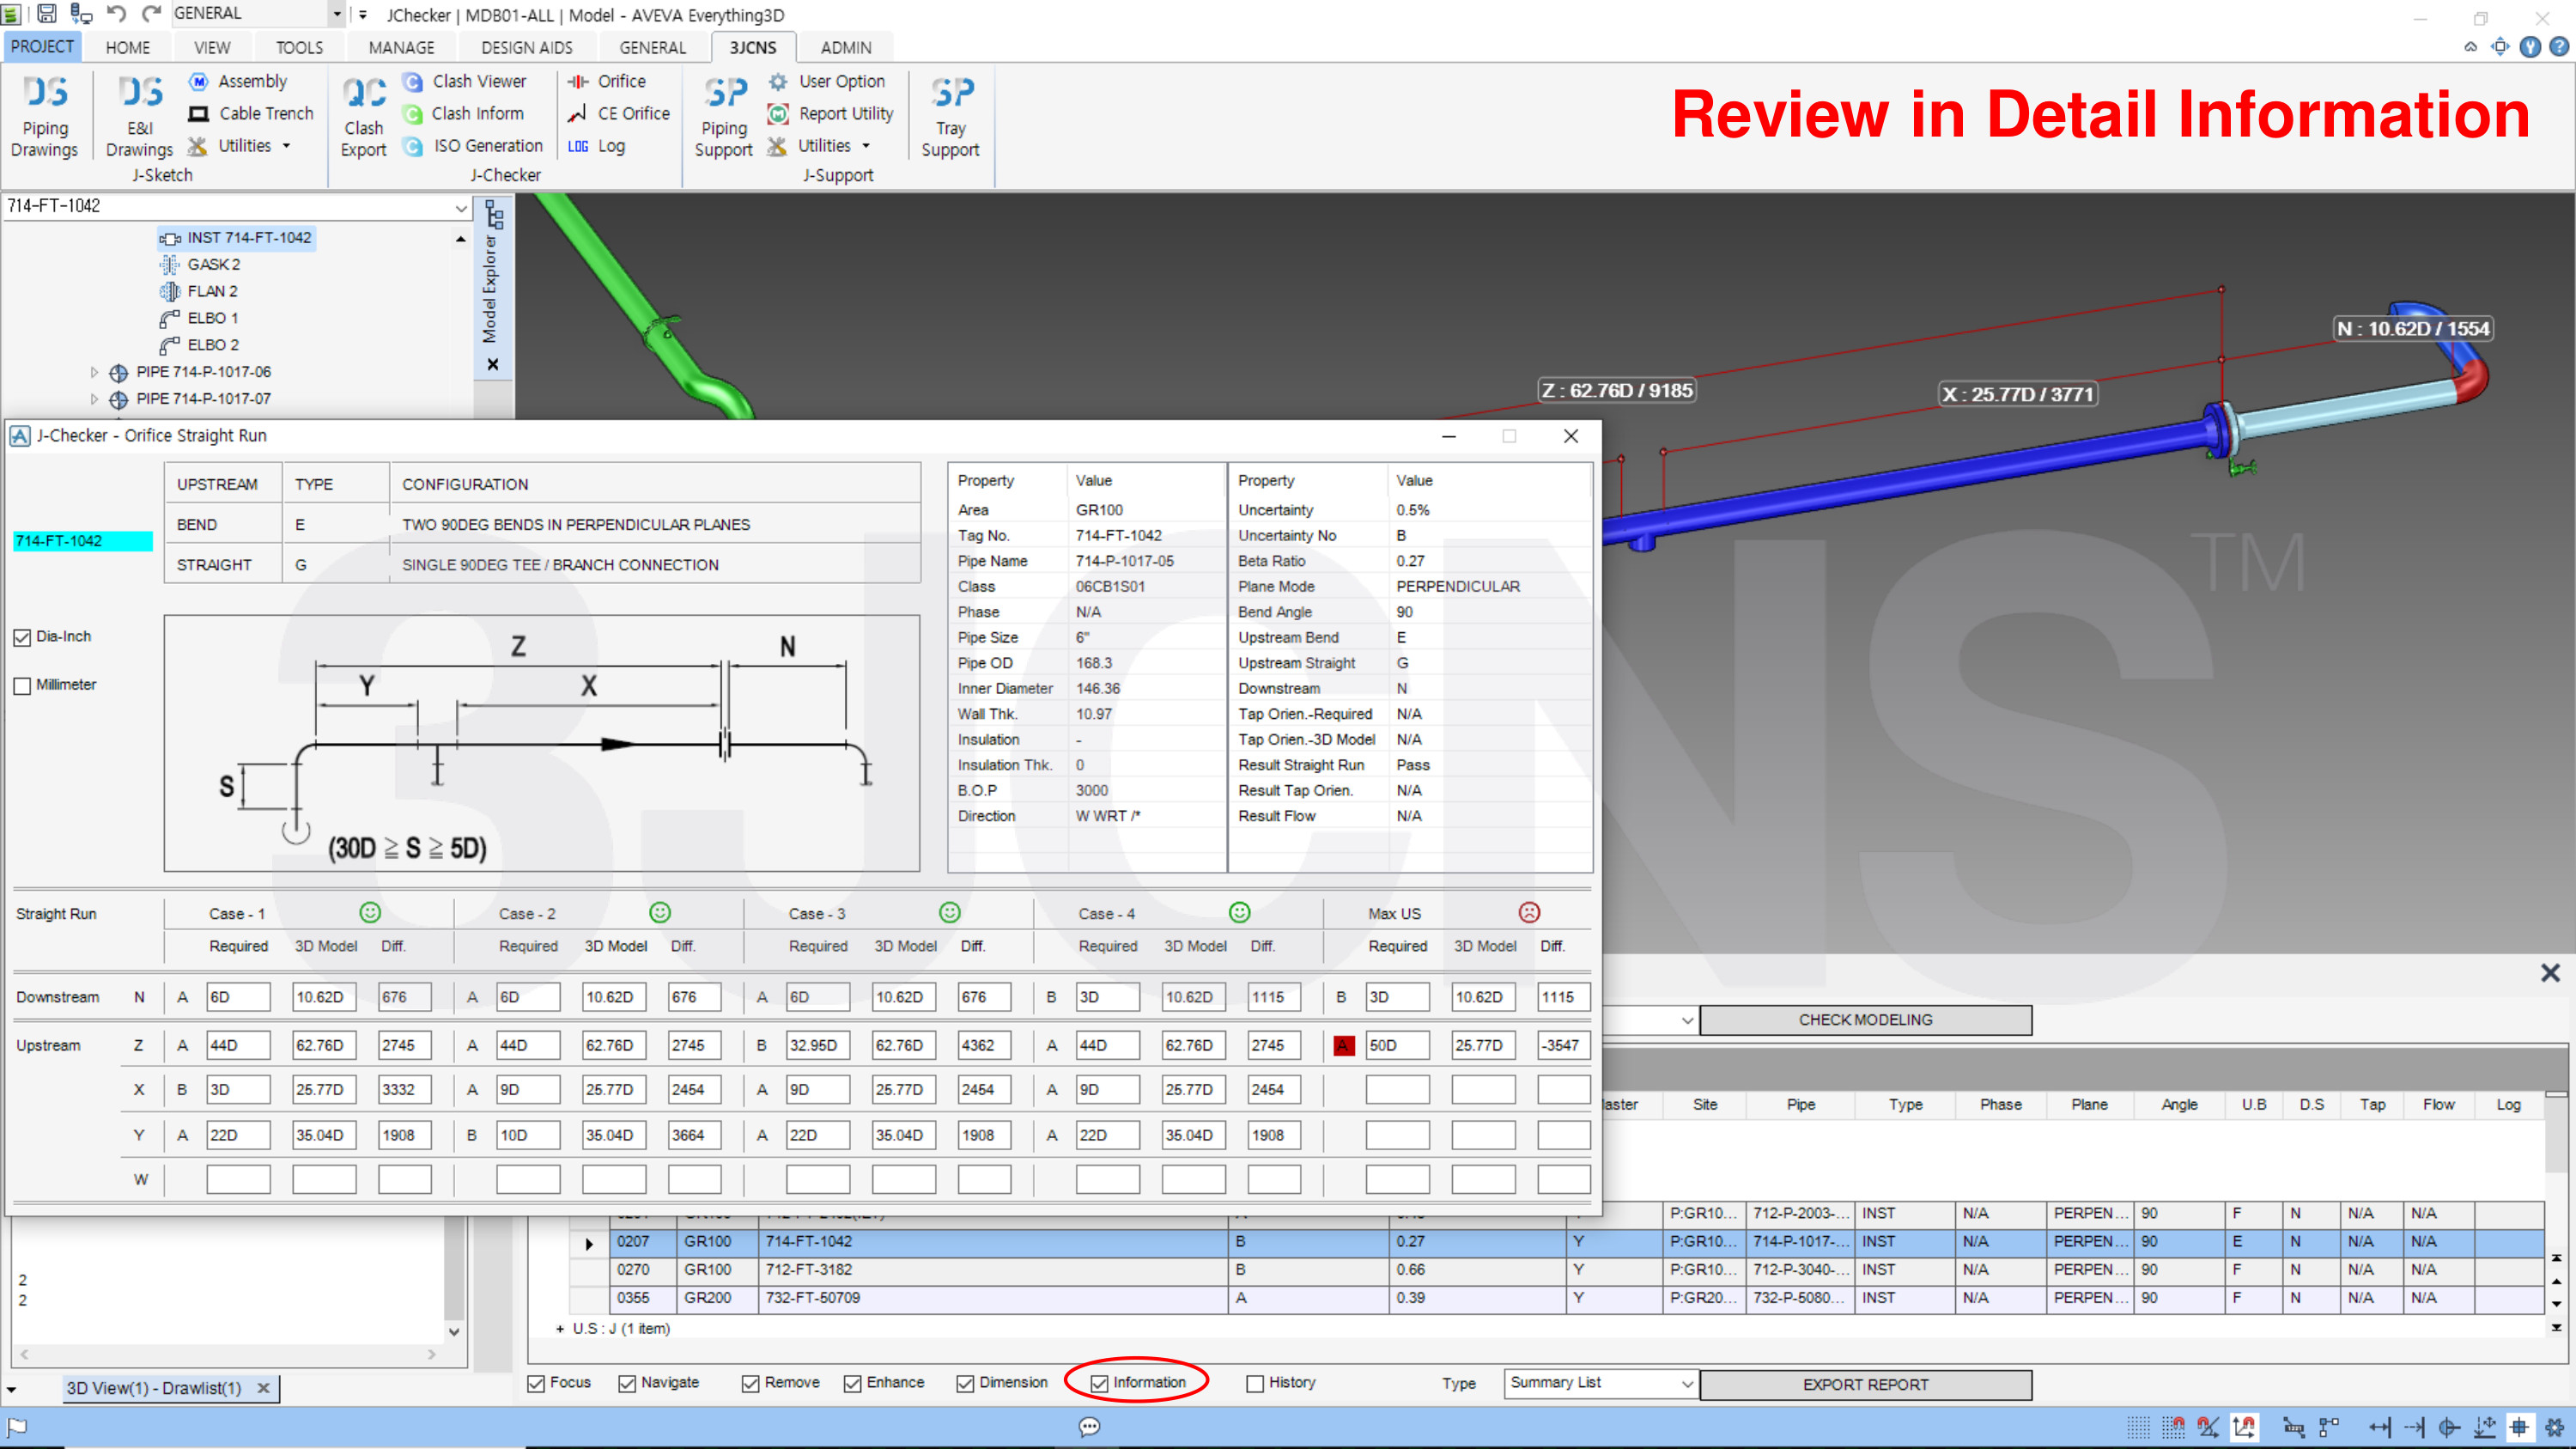
Task: Click the EXPORT REPORT button
Action: pos(1865,1385)
